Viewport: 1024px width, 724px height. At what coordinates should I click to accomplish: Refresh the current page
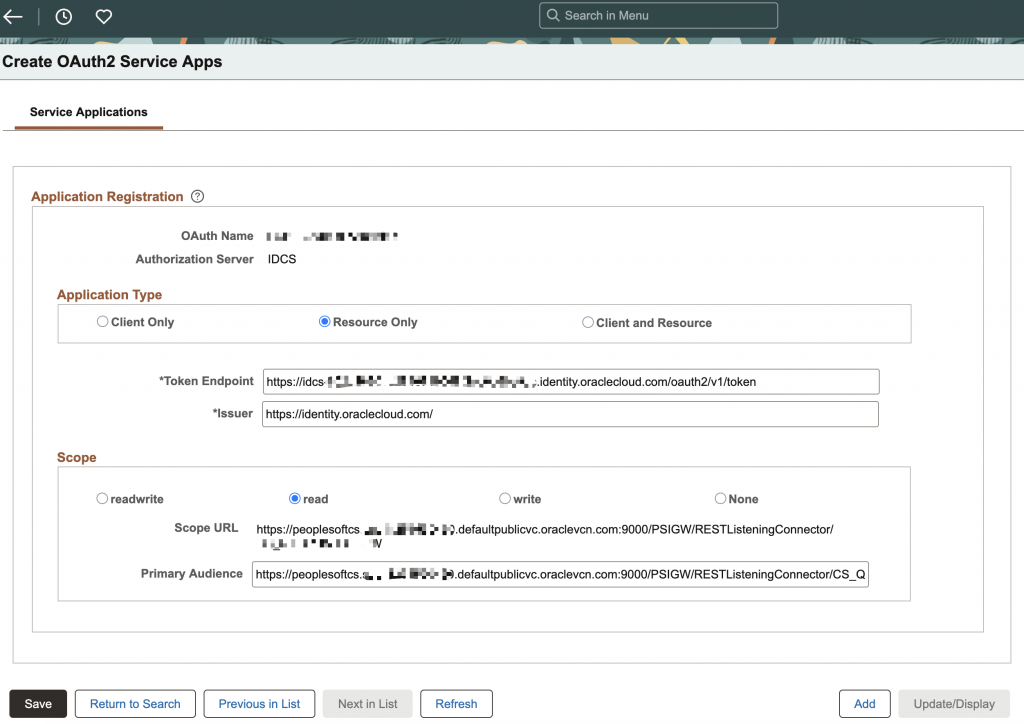456,703
